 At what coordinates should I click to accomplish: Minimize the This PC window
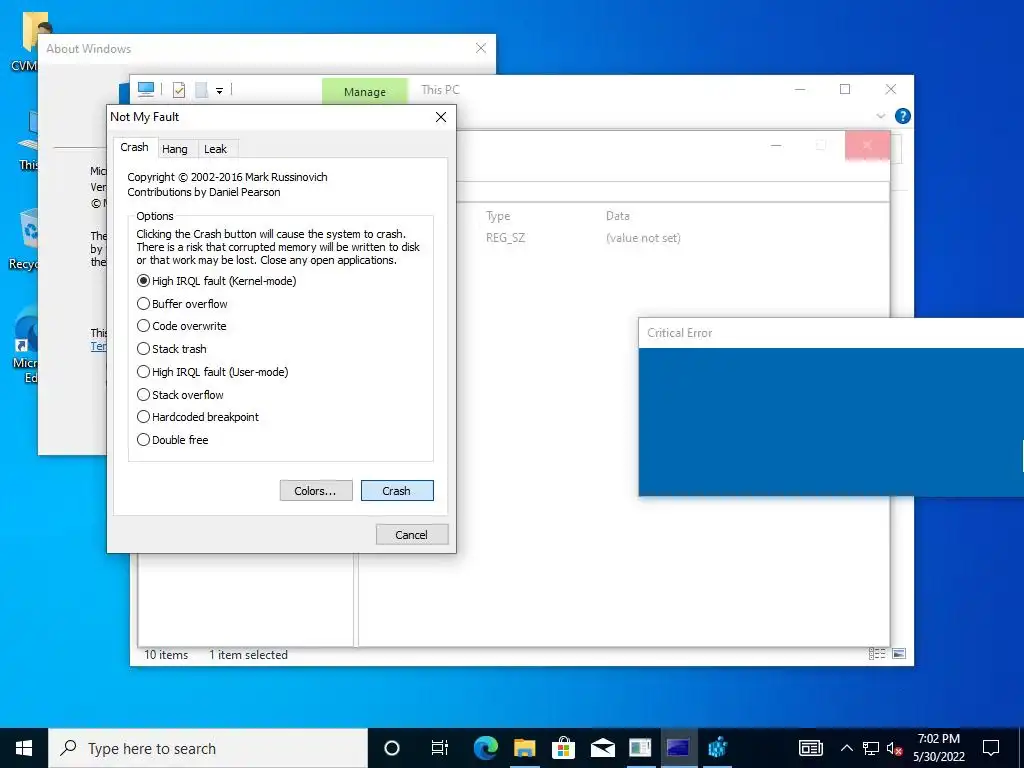[800, 89]
